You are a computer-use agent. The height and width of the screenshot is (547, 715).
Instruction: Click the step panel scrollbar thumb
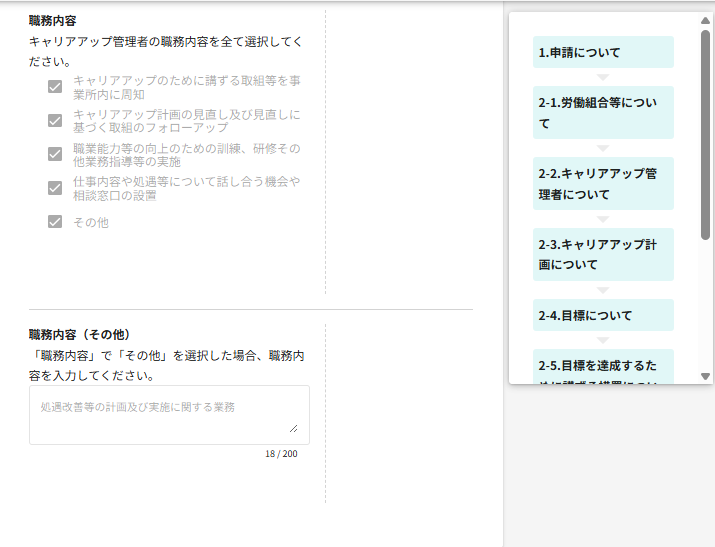click(x=706, y=135)
